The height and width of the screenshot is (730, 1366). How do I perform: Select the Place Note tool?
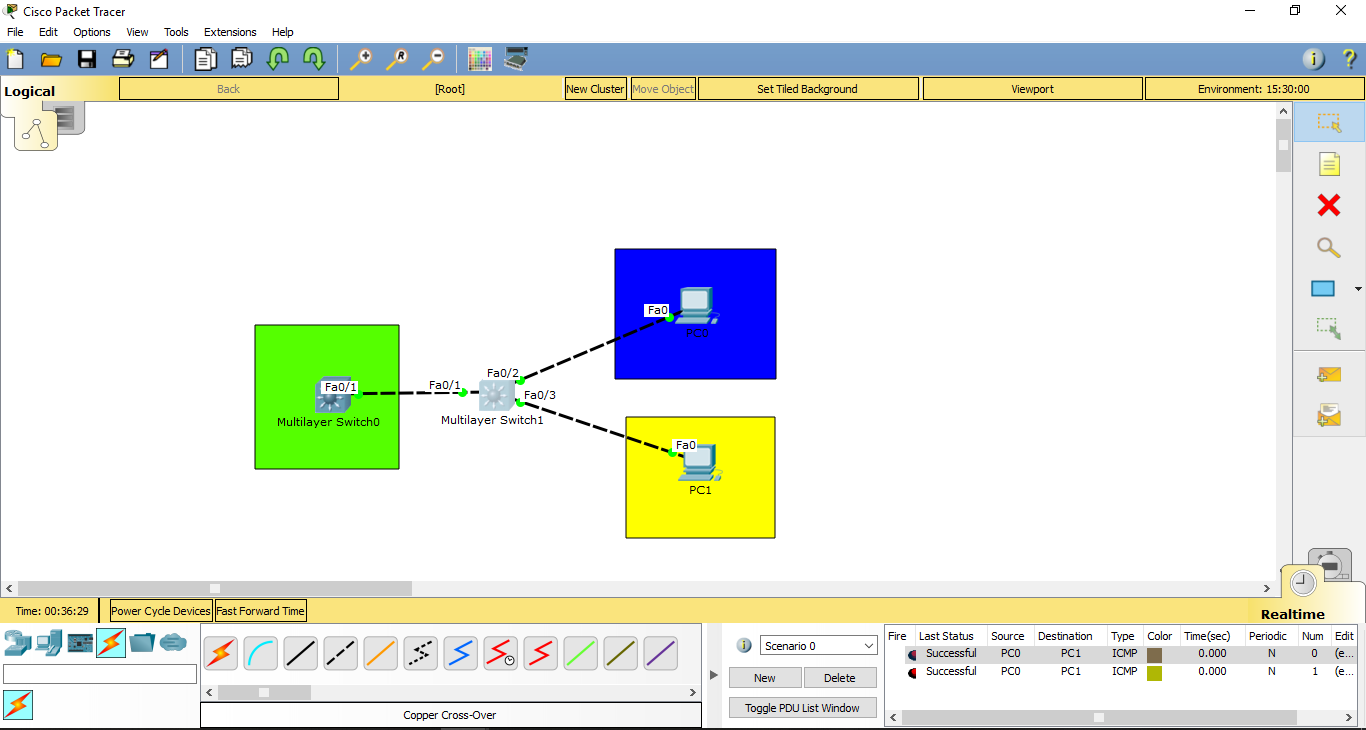[1328, 164]
